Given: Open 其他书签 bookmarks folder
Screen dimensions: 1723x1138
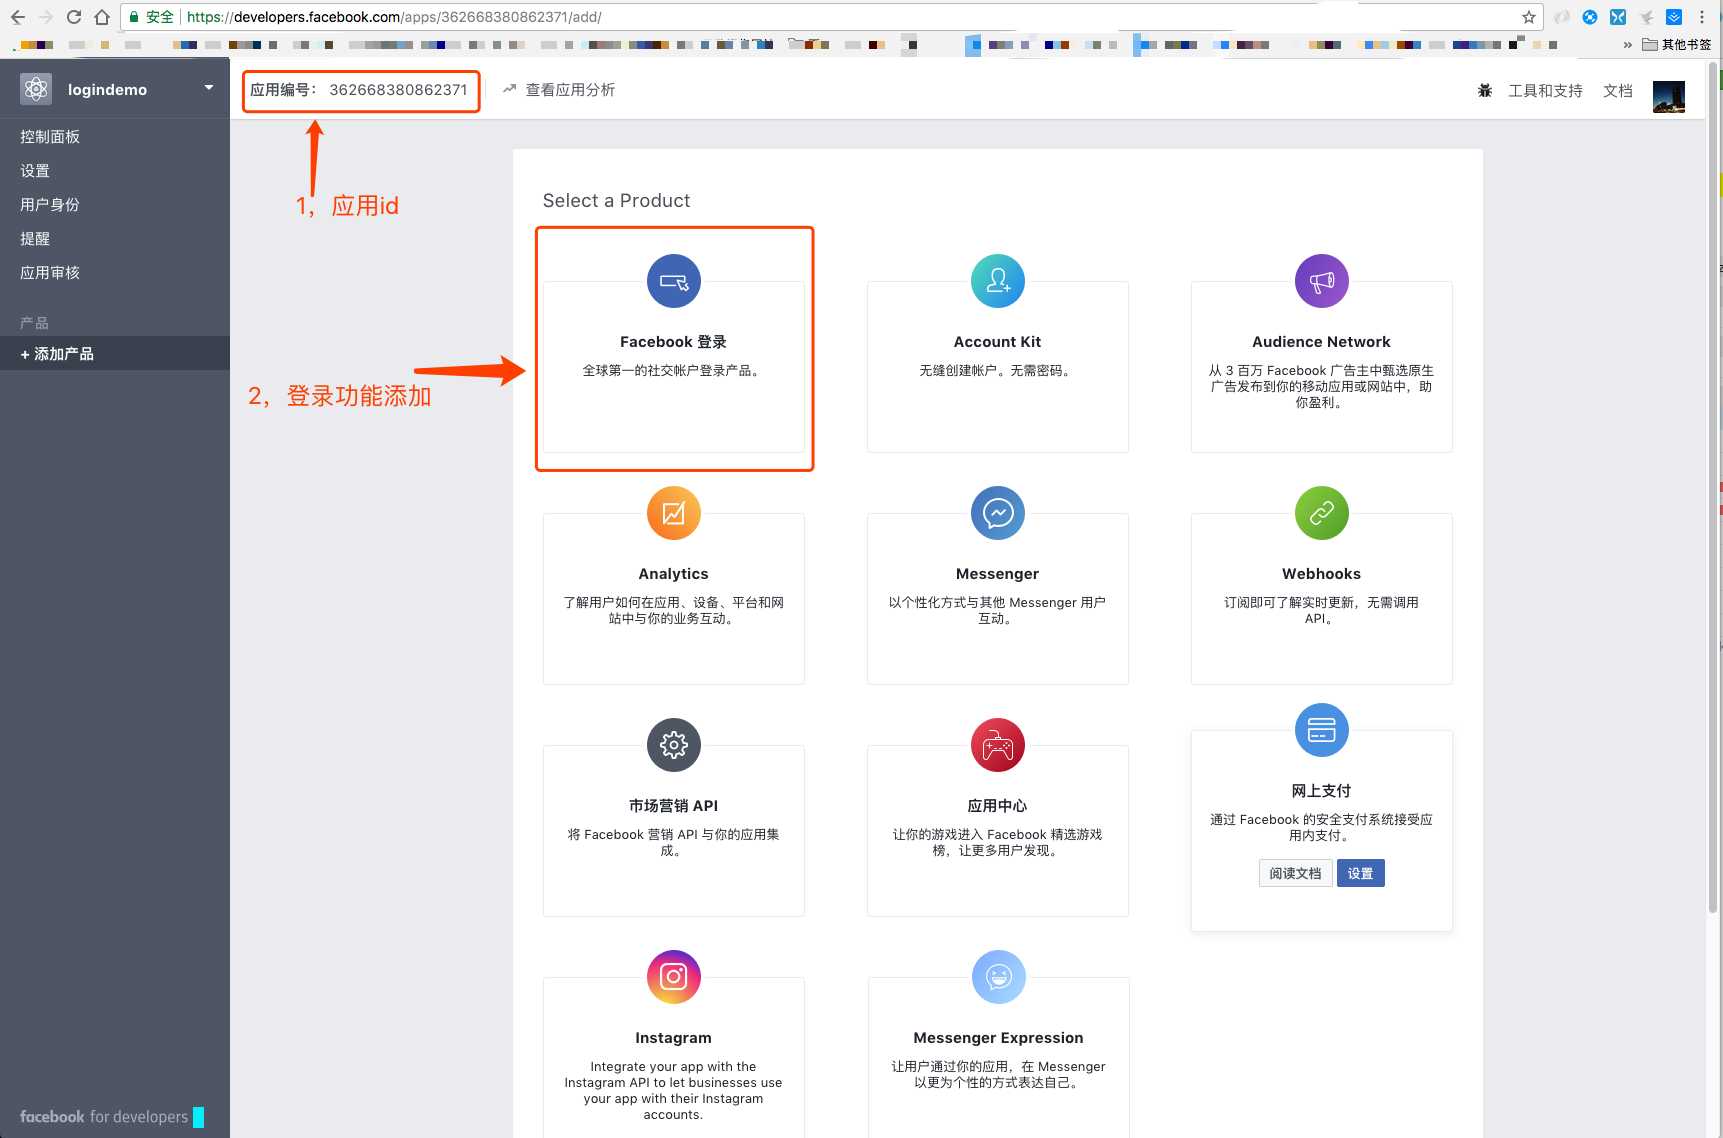Looking at the screenshot, I should click(x=1677, y=45).
